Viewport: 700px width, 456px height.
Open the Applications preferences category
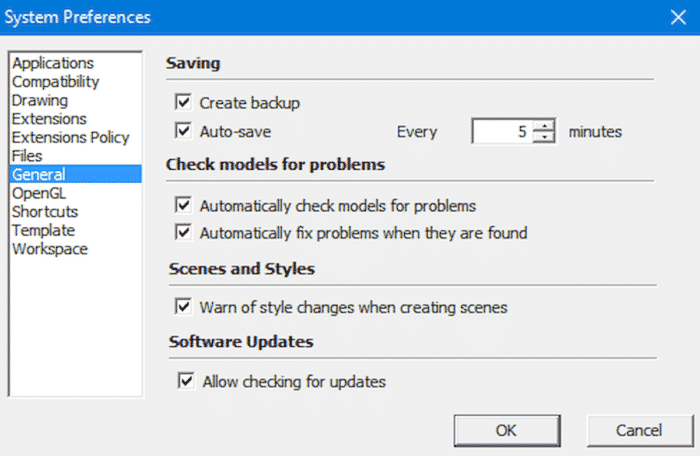coord(52,63)
